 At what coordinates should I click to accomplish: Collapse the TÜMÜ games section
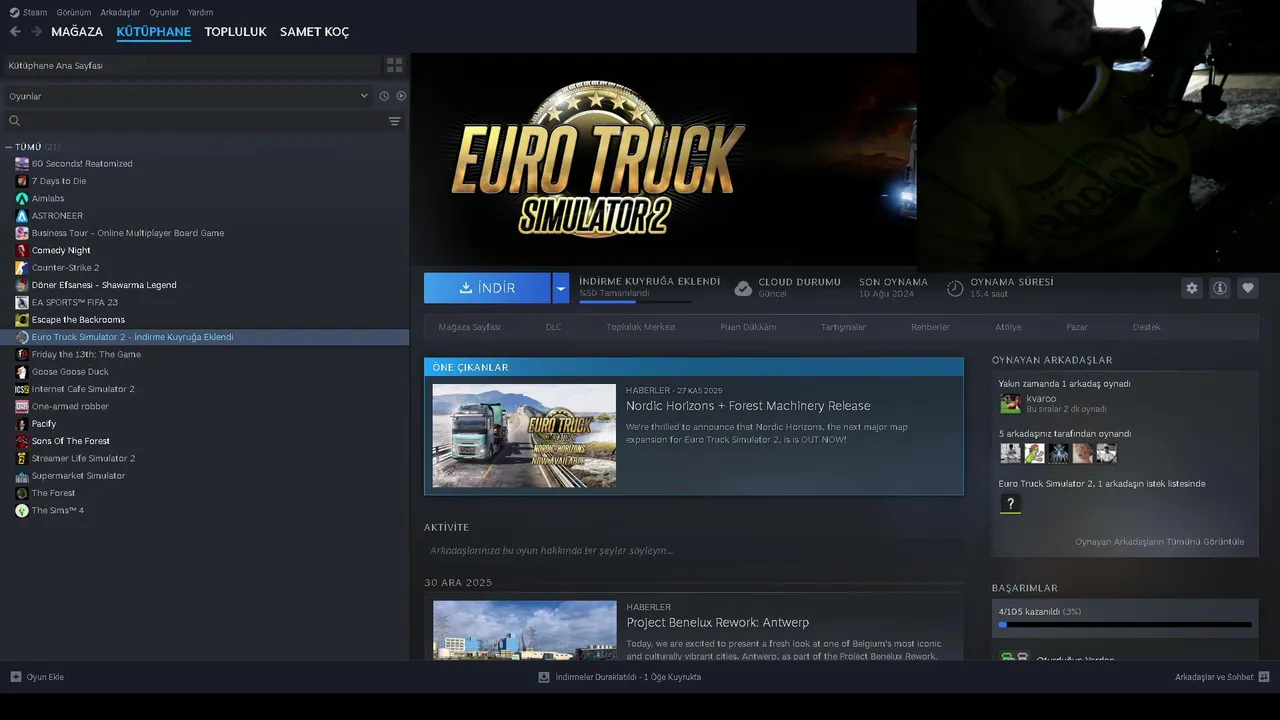8,147
